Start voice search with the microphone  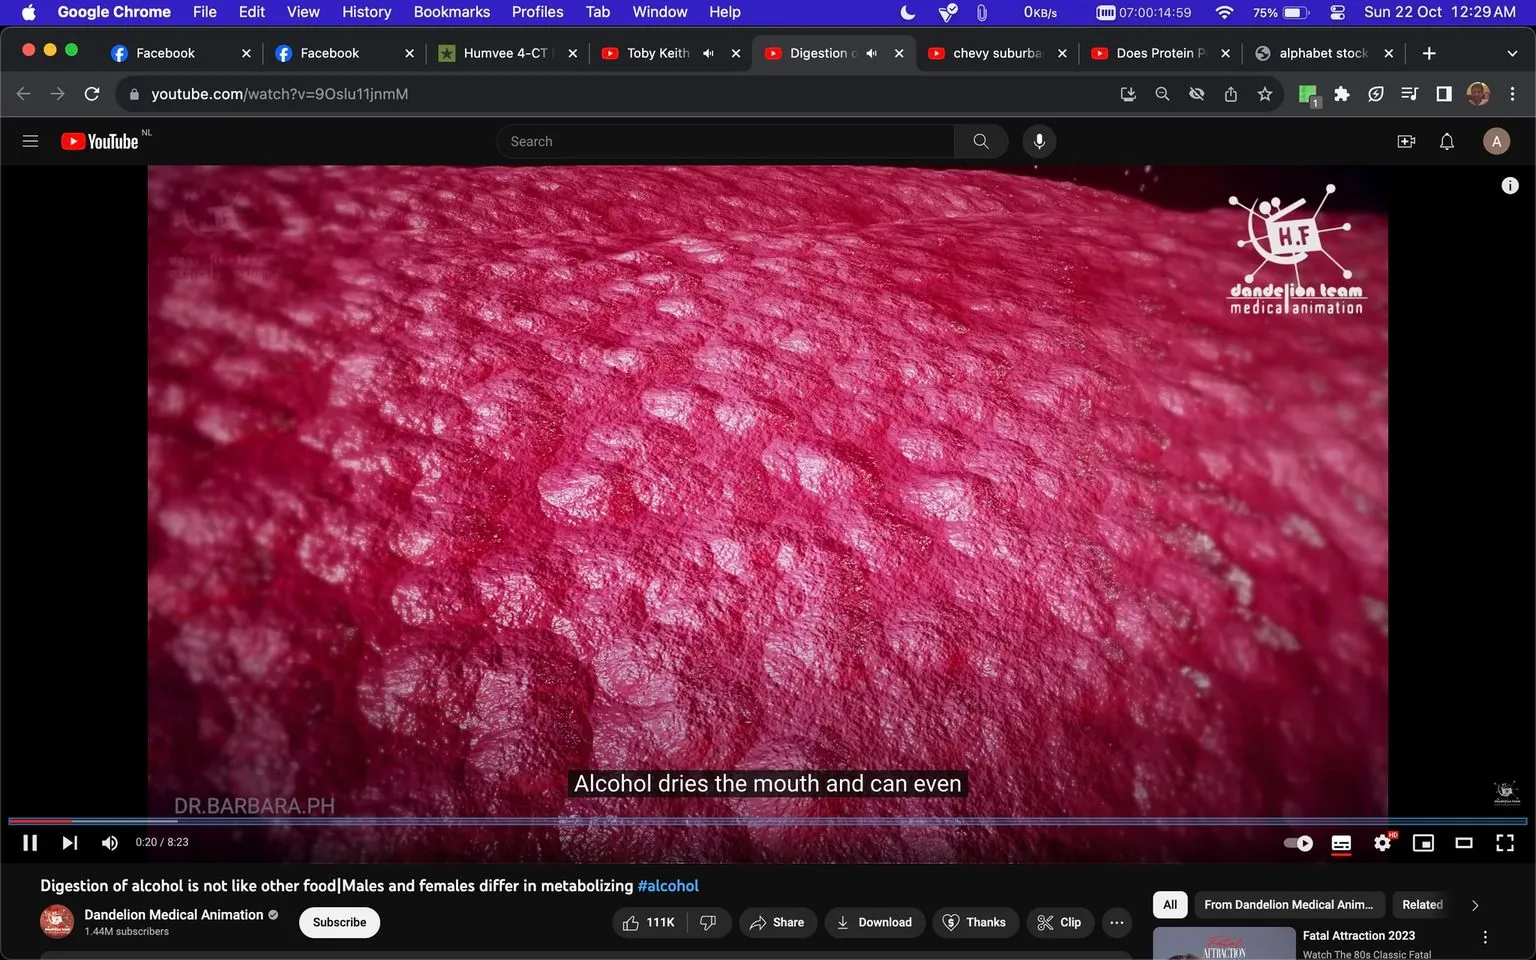[x=1039, y=141]
